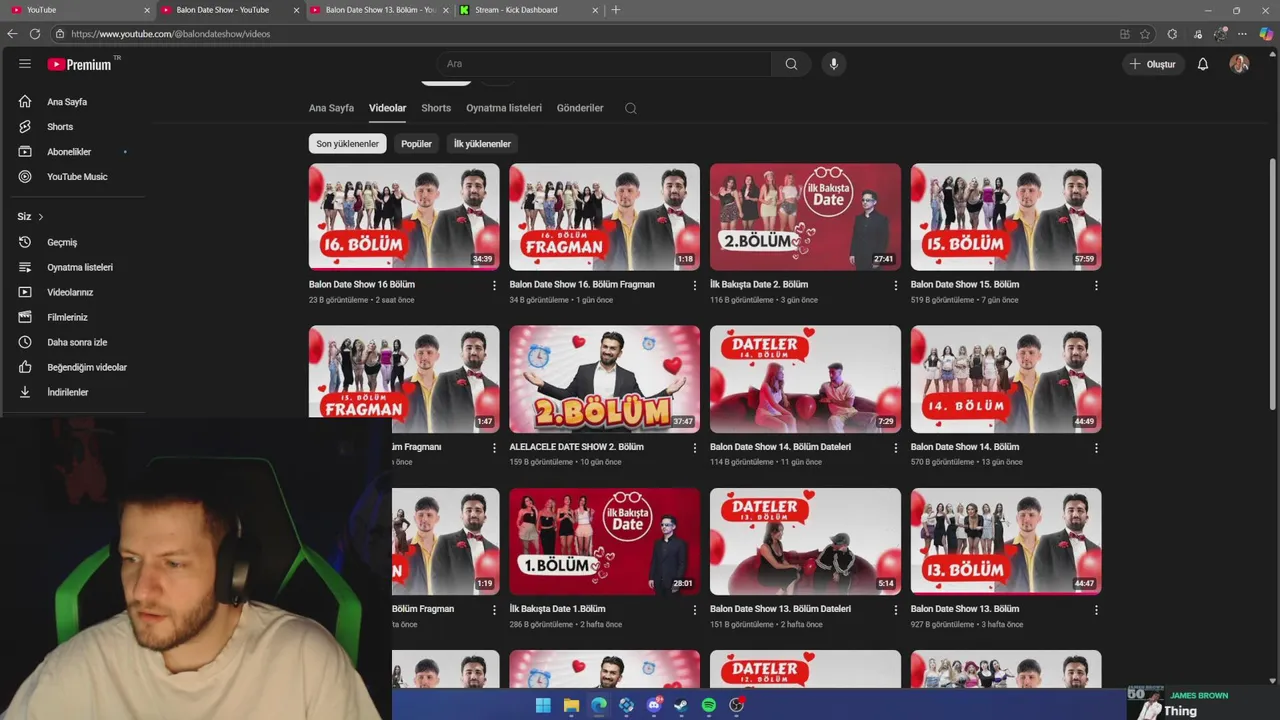Open Oynatma listeleri in the sidebar

(80, 267)
